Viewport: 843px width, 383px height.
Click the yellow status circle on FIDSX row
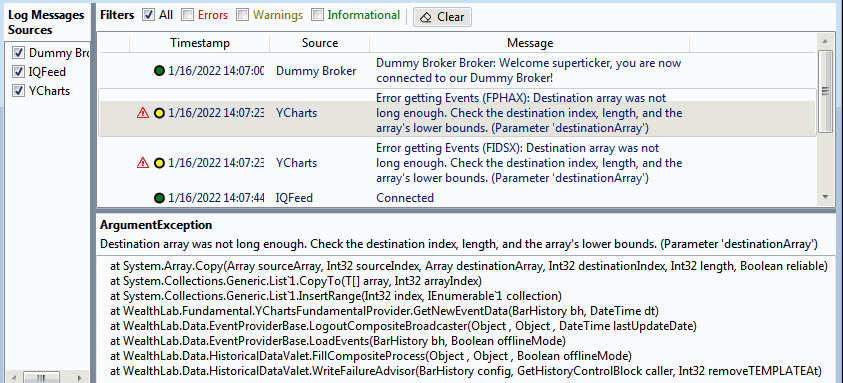pos(159,162)
